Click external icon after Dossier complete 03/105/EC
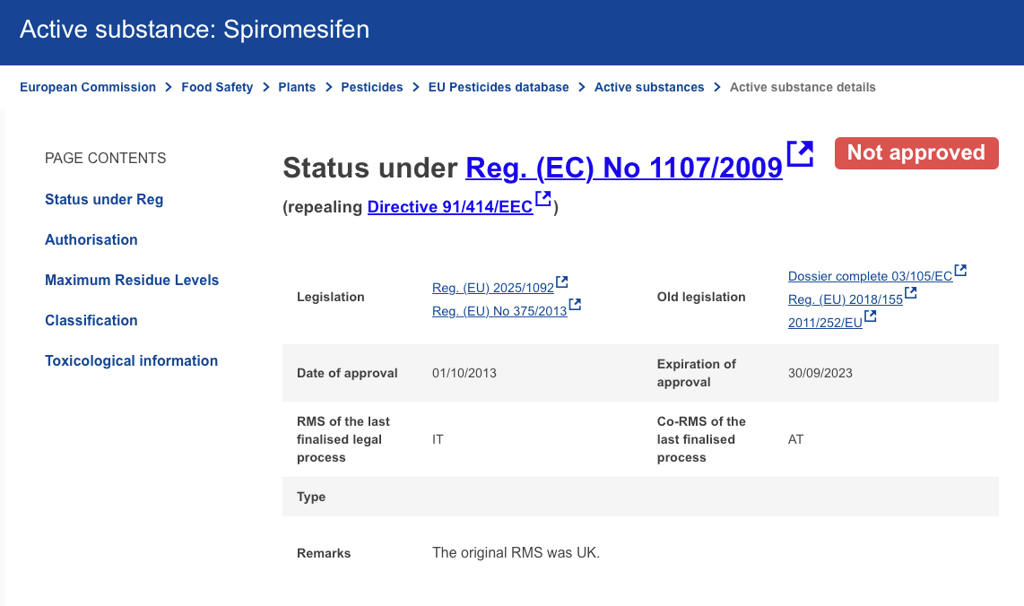The image size is (1024, 606). coord(961,271)
